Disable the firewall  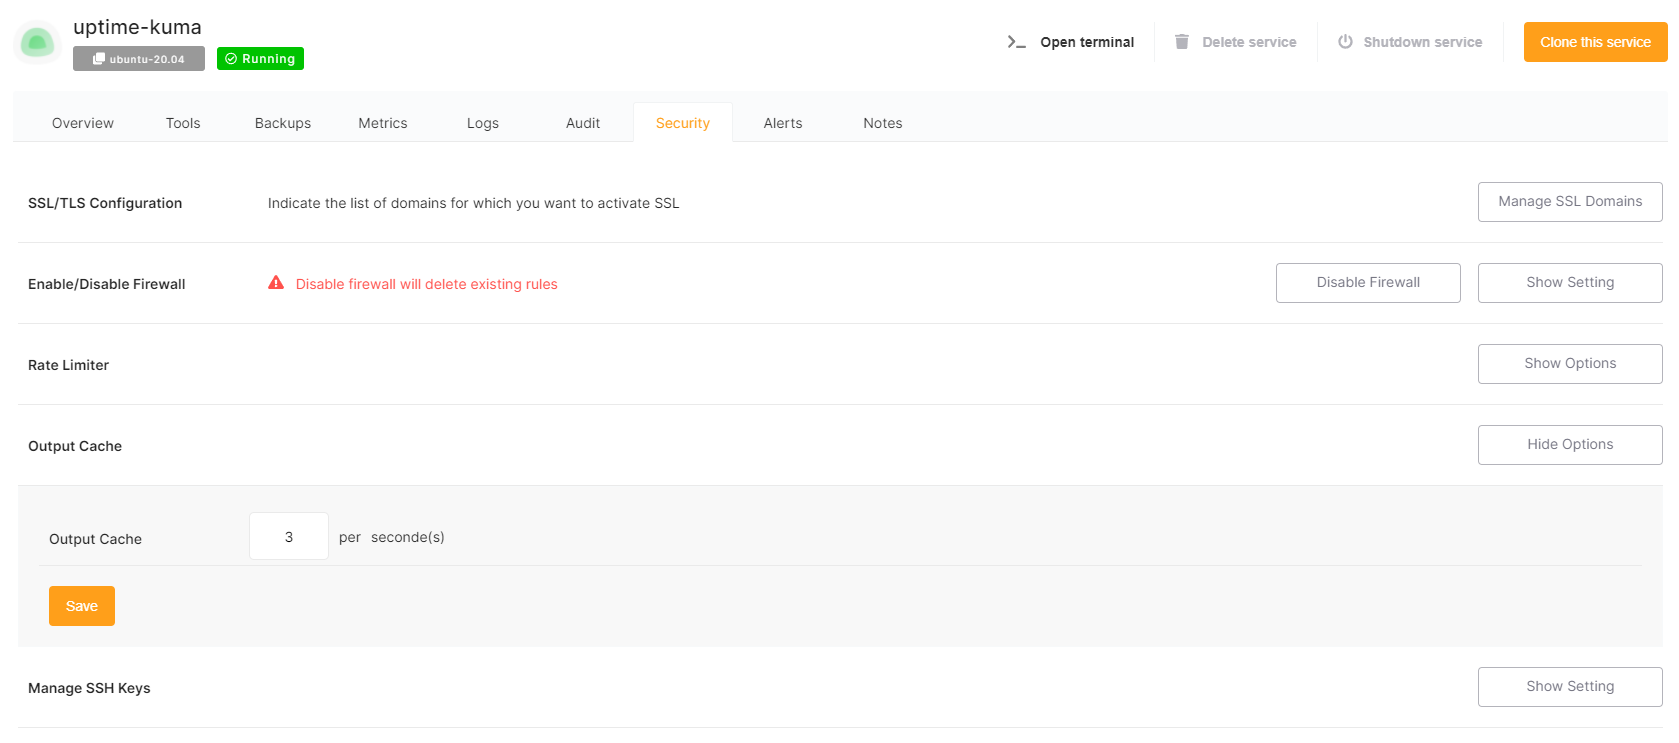(x=1367, y=283)
